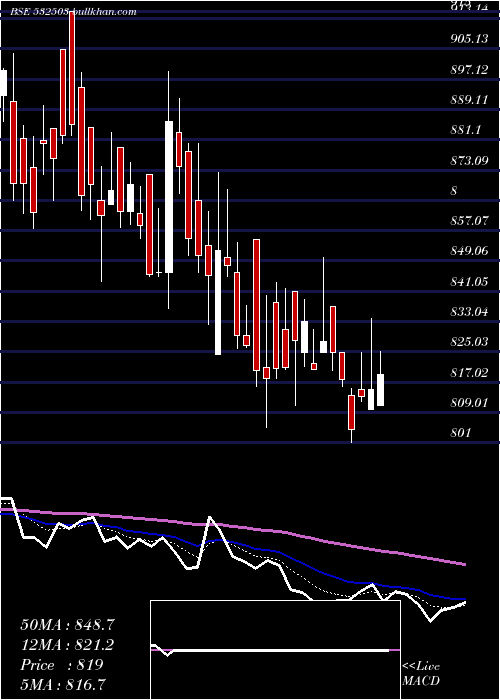
Task: Click the 857.07 price axis label
Action: (469, 221)
